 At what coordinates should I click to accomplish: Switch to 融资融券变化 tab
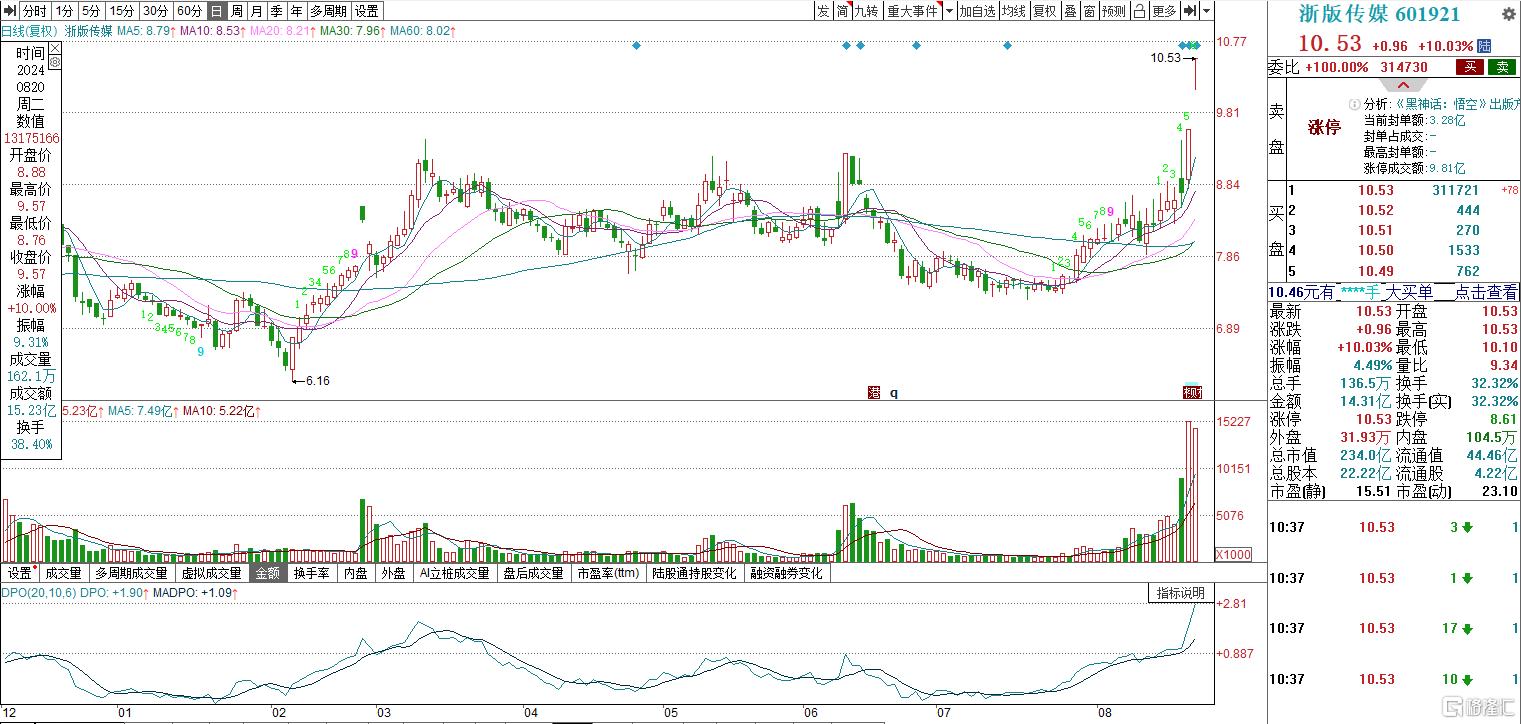click(786, 573)
